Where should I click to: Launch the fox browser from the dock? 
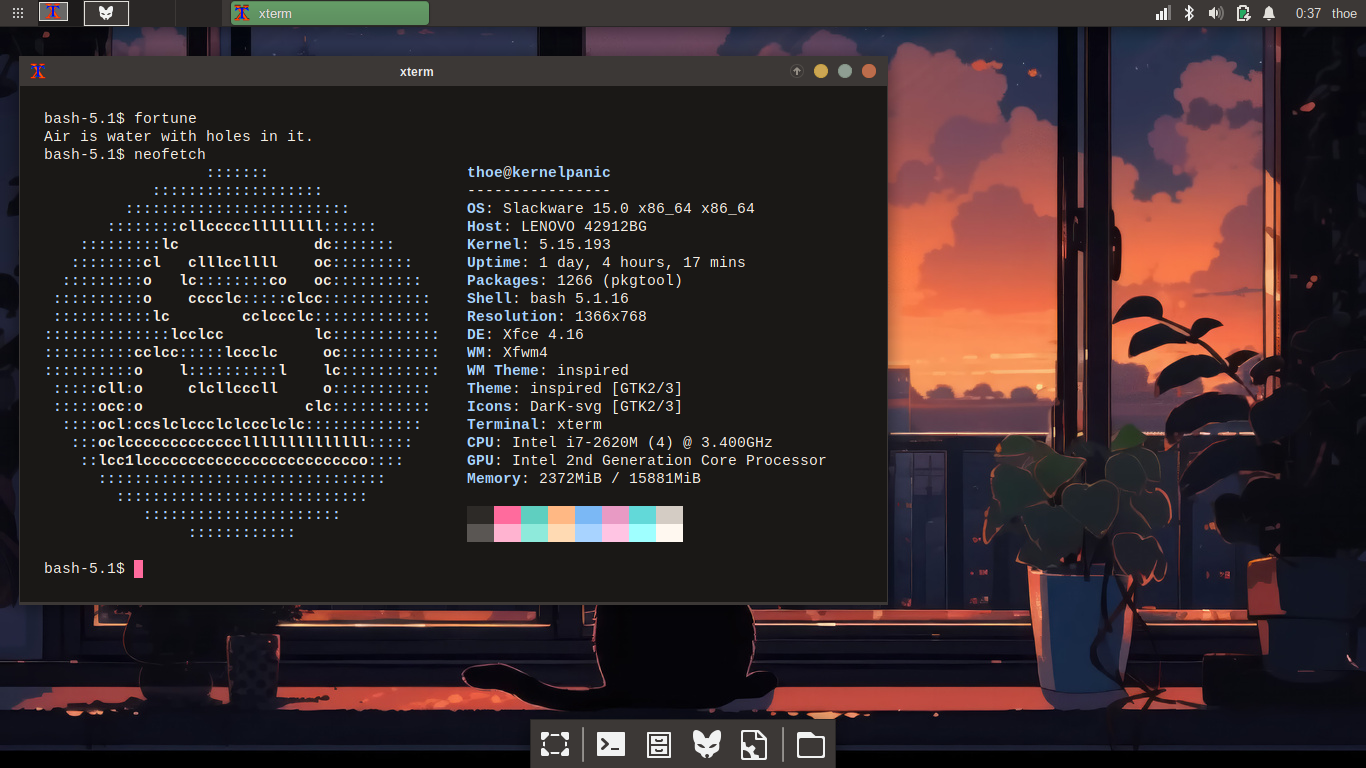click(x=707, y=744)
